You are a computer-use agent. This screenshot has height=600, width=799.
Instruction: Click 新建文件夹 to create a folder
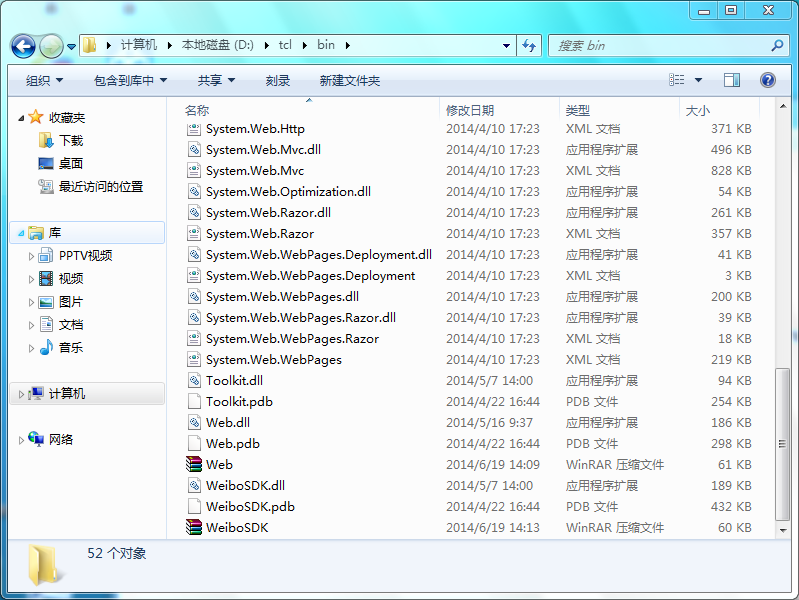[x=350, y=81]
